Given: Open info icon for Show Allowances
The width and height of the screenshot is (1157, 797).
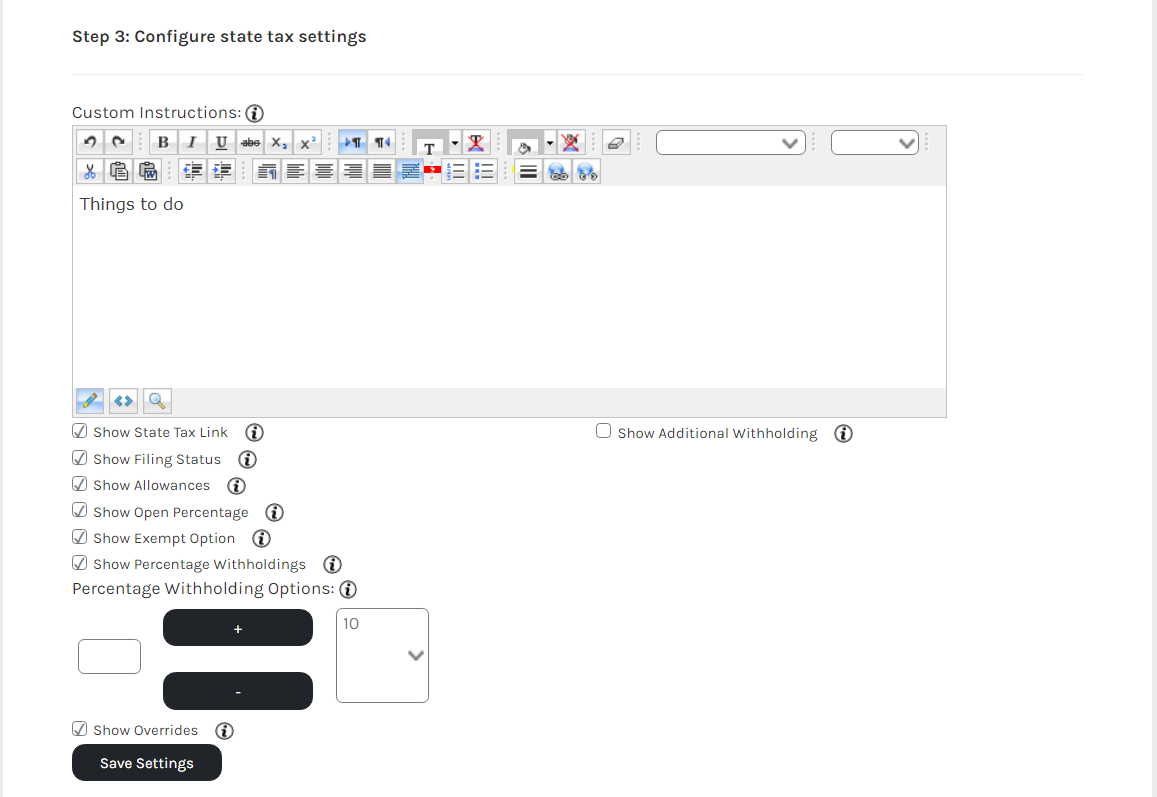Looking at the screenshot, I should click(x=236, y=486).
